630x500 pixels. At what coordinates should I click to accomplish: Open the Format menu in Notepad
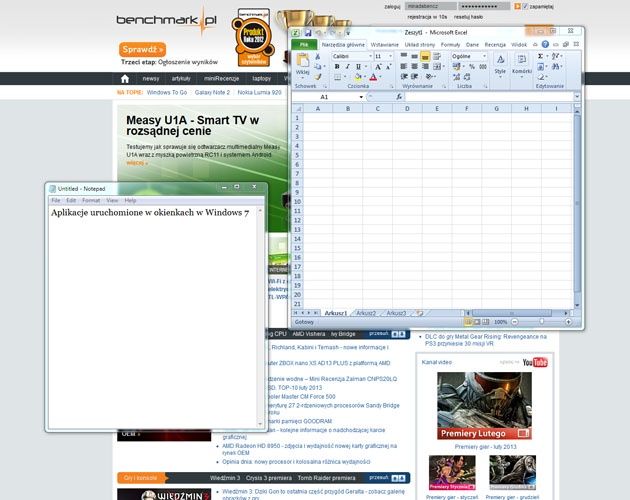click(x=91, y=201)
